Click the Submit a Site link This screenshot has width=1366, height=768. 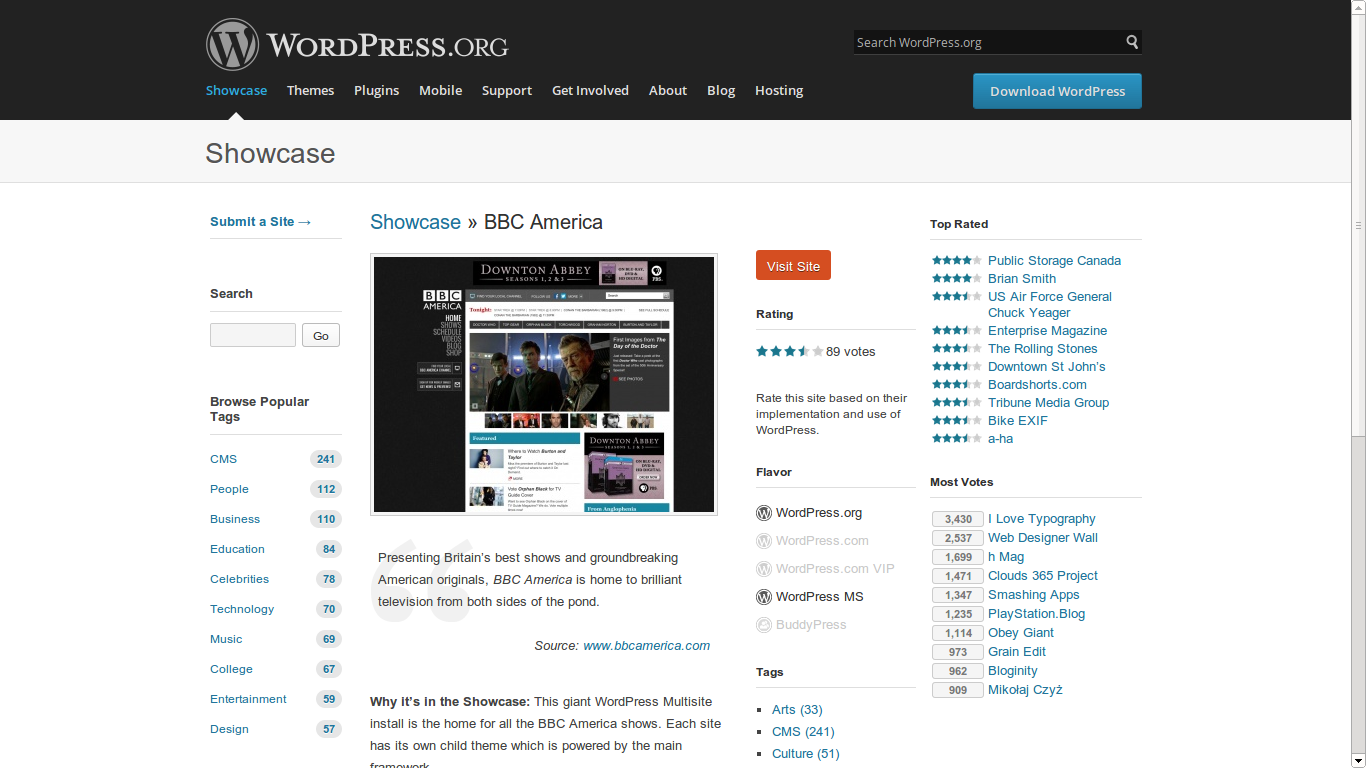tap(261, 222)
